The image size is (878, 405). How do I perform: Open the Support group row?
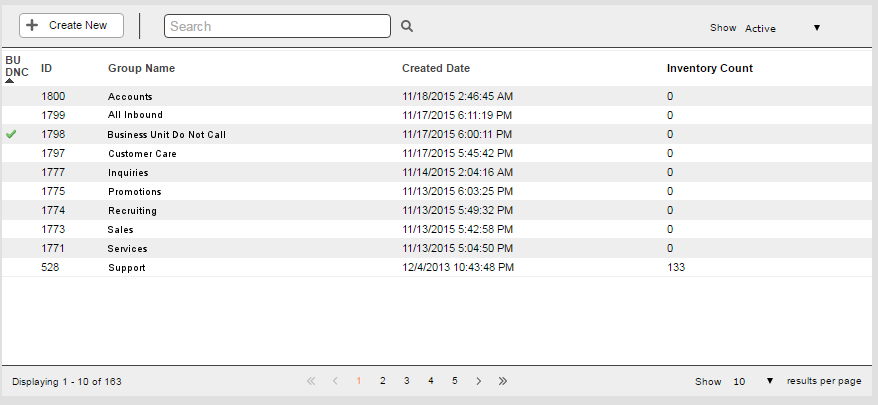click(x=437, y=267)
